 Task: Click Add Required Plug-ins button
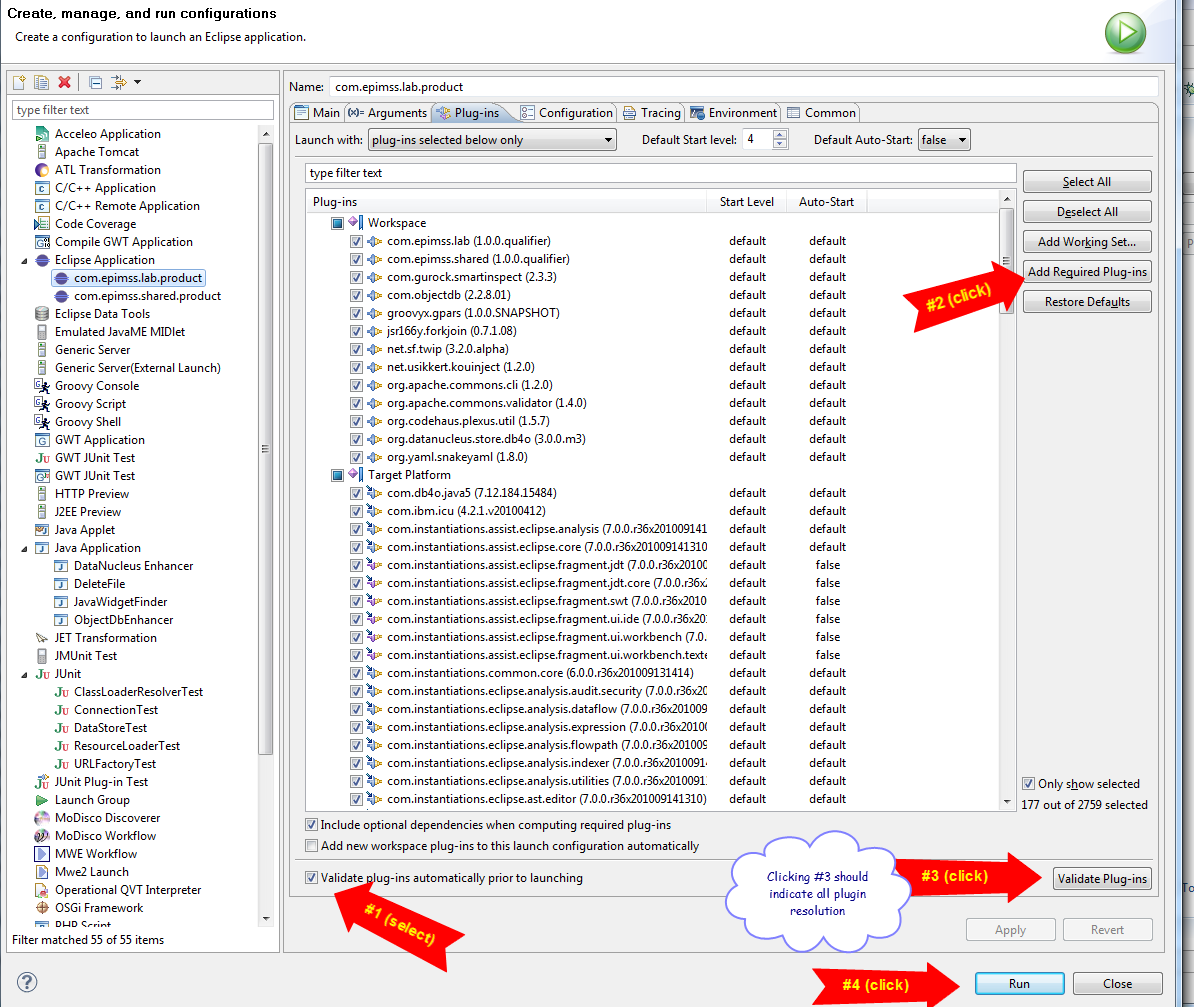point(1087,272)
